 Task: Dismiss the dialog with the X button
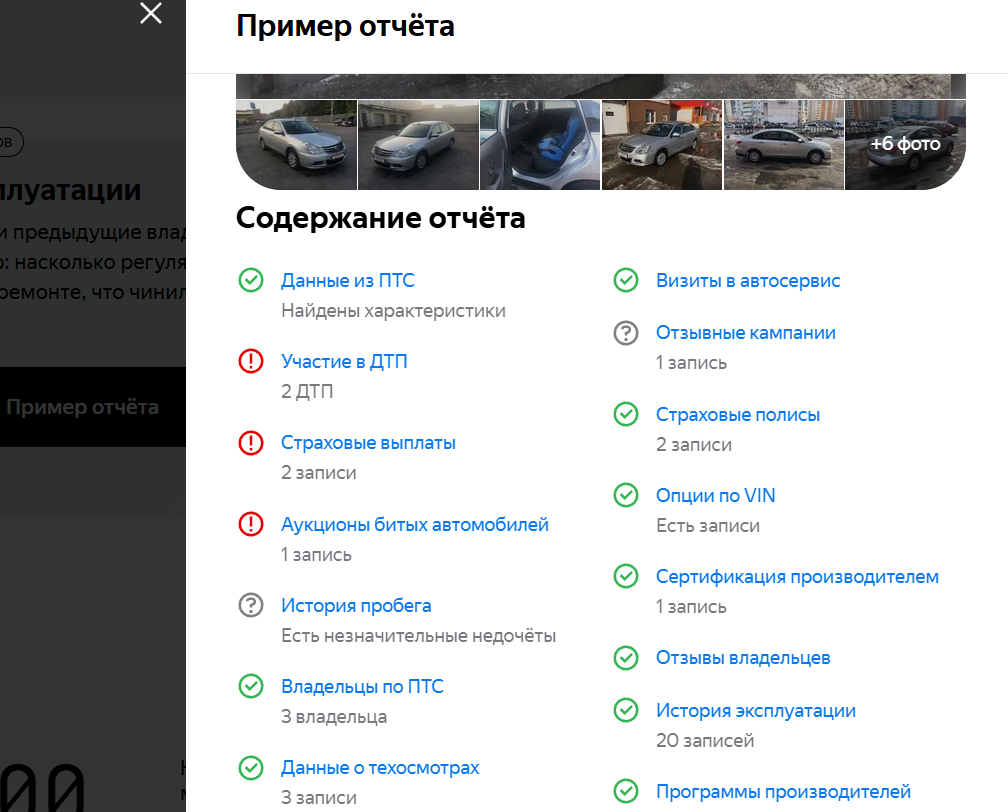(x=151, y=14)
